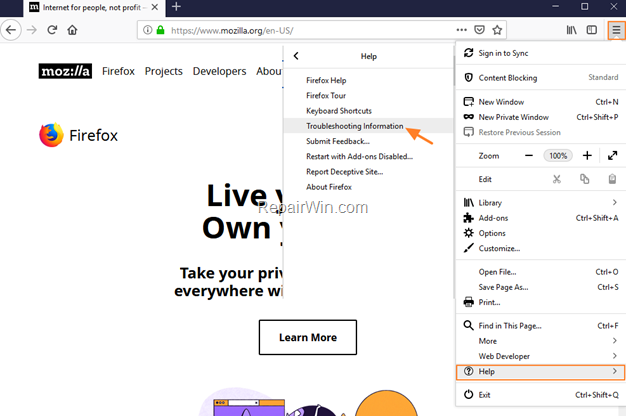Viewport: 626px width, 416px height.
Task: Click Print... in the menu
Action: click(x=541, y=302)
